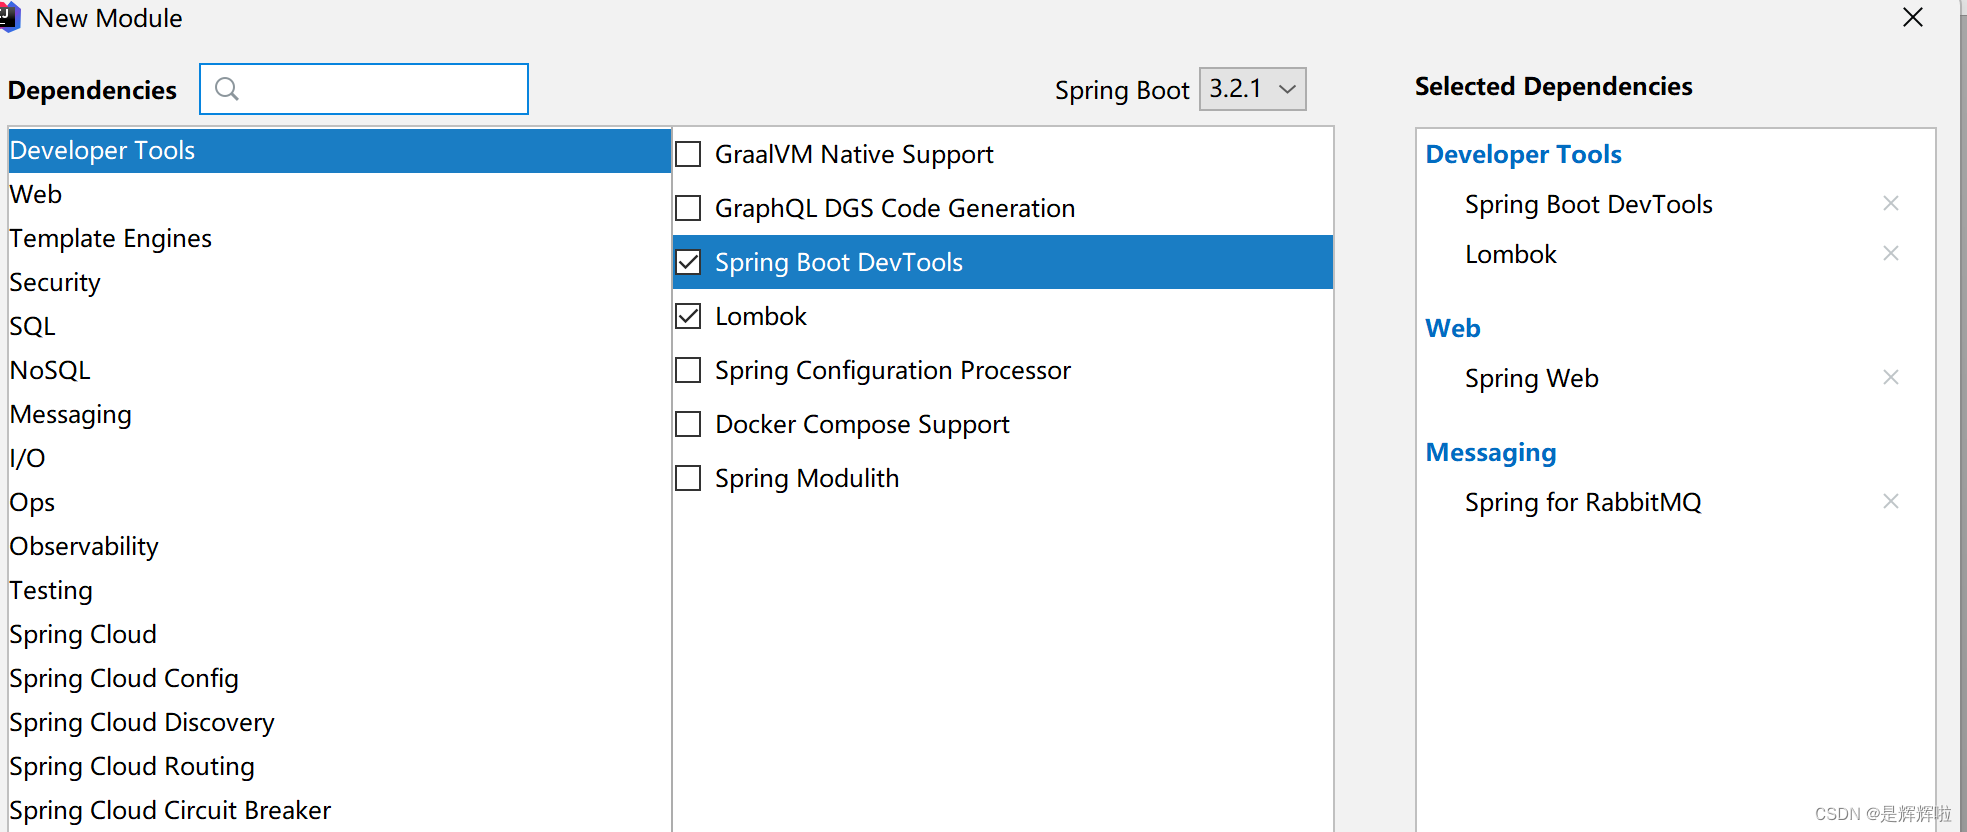The image size is (1967, 832).
Task: Select the Spring Cloud category
Action: [339, 634]
